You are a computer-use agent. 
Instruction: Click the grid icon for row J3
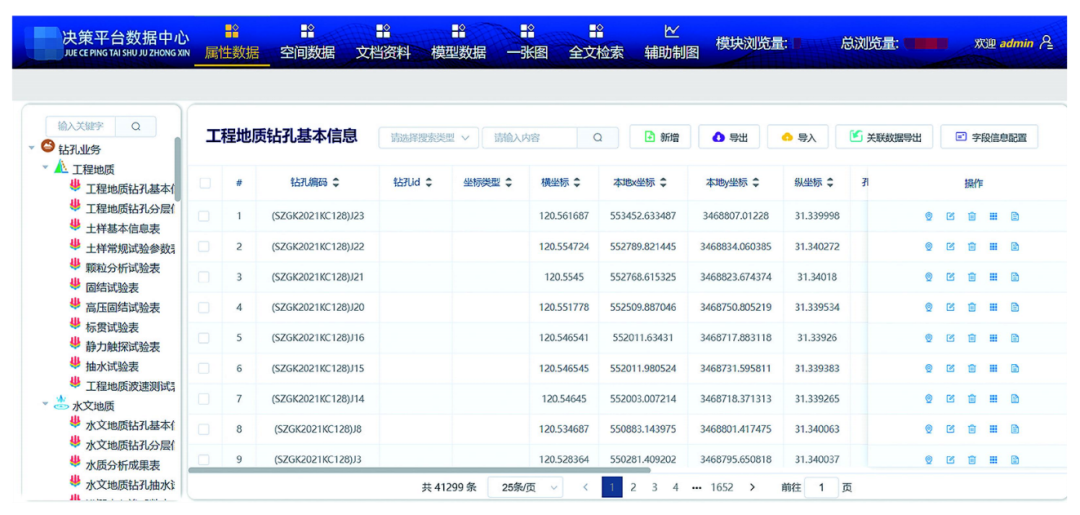(x=993, y=459)
